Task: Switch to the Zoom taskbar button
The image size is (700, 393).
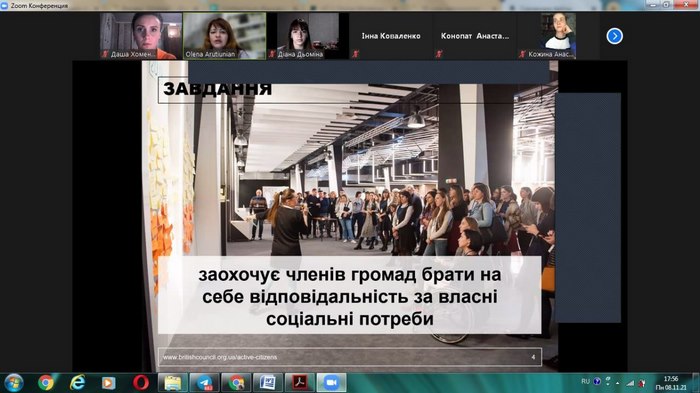Action: click(x=331, y=383)
